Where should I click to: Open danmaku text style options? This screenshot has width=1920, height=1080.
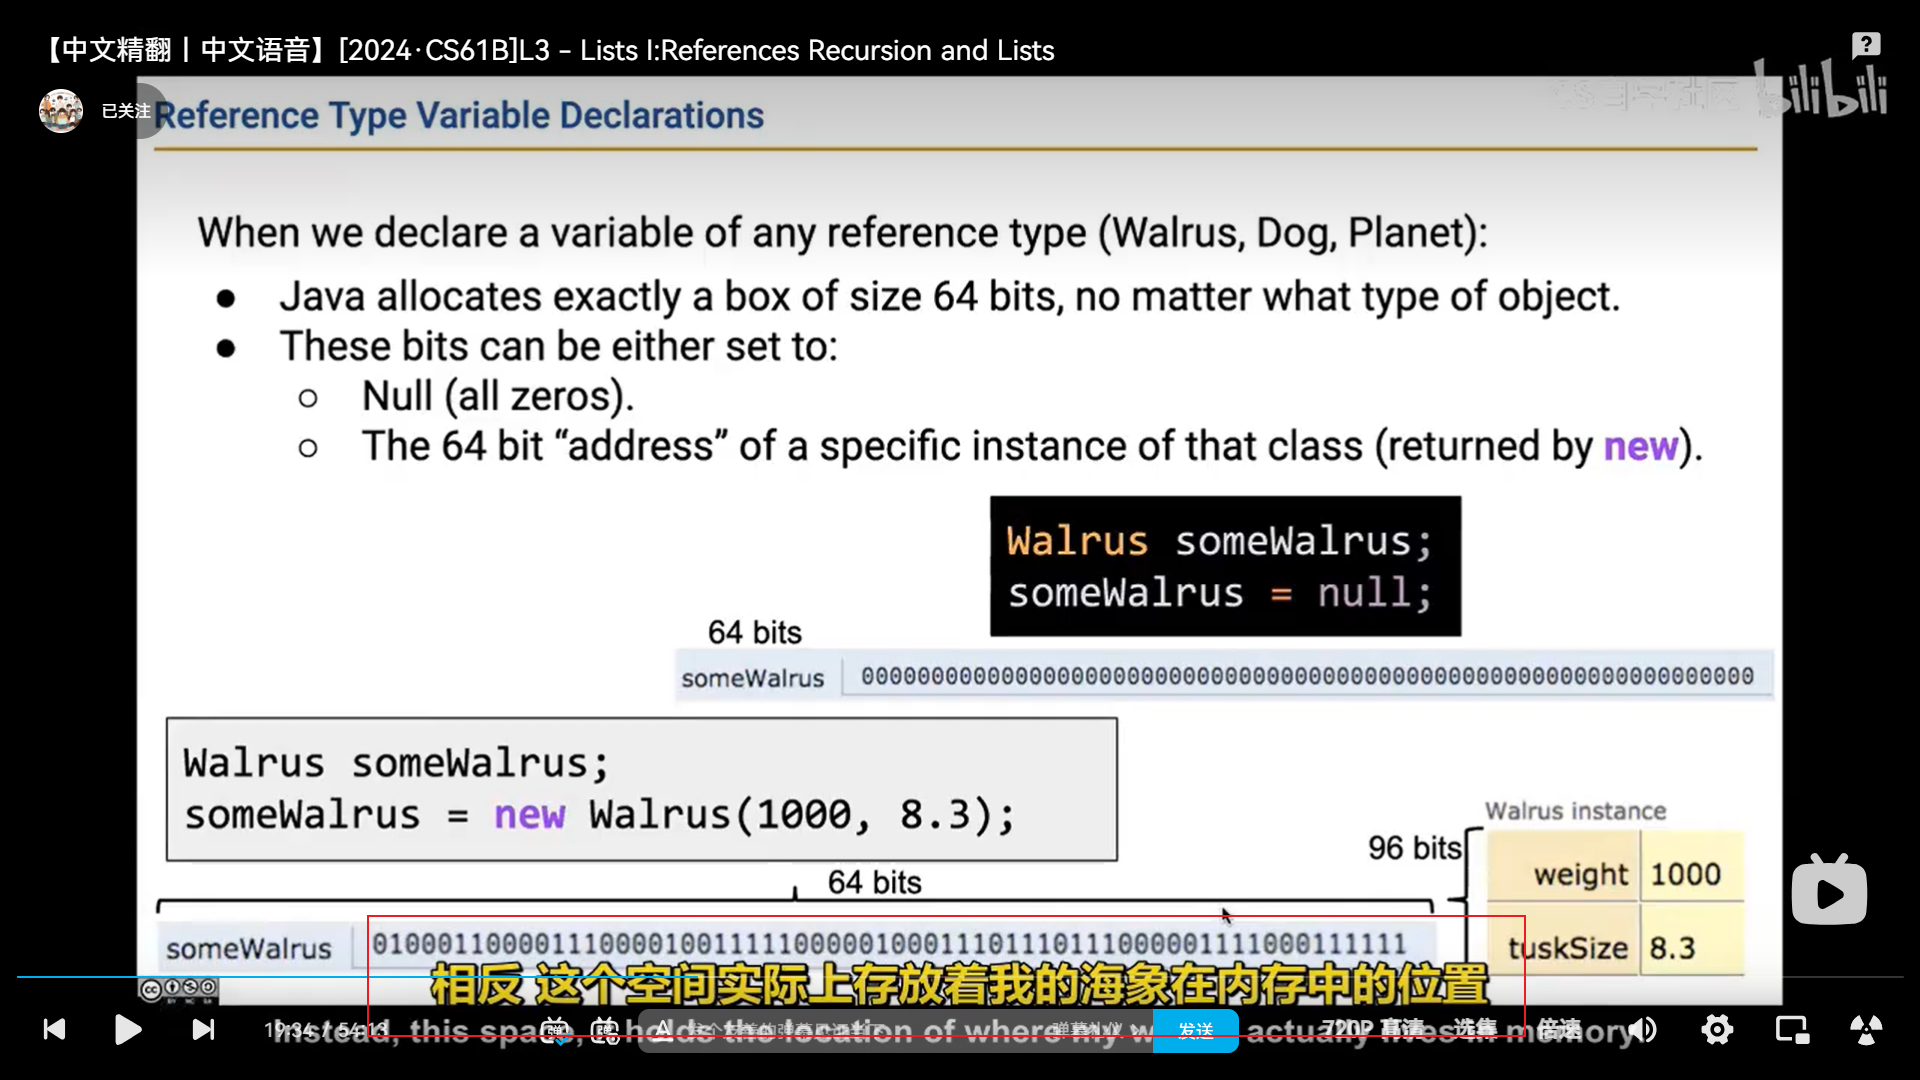click(x=663, y=1030)
